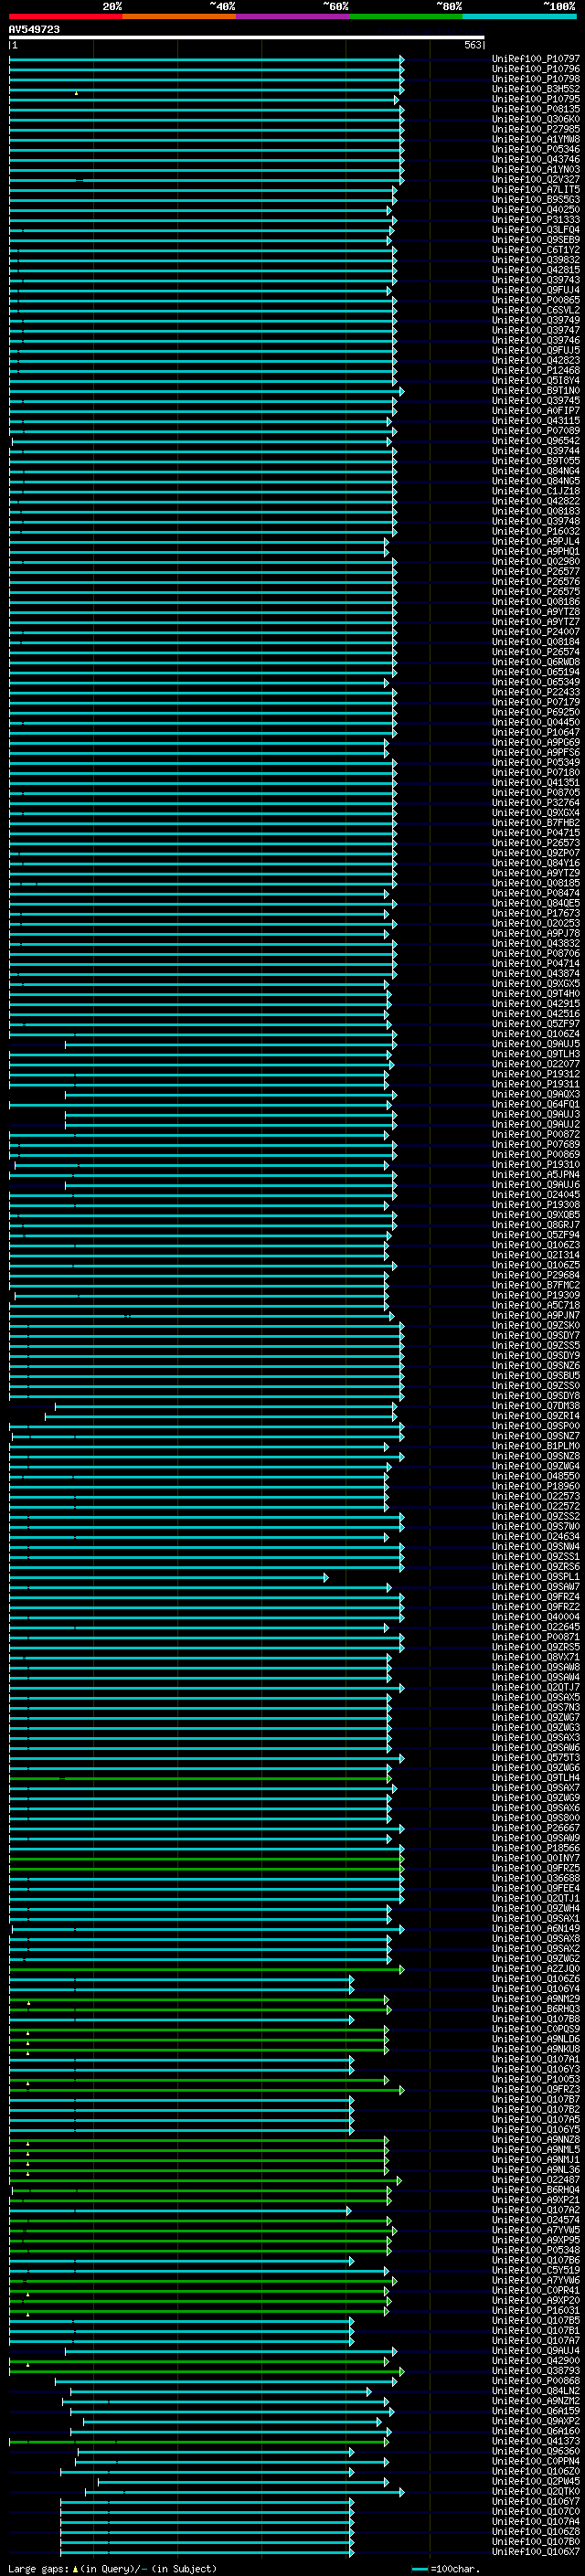Open hit UniRef100_A1YMW8
The height and width of the screenshot is (2576, 585).
(535, 139)
